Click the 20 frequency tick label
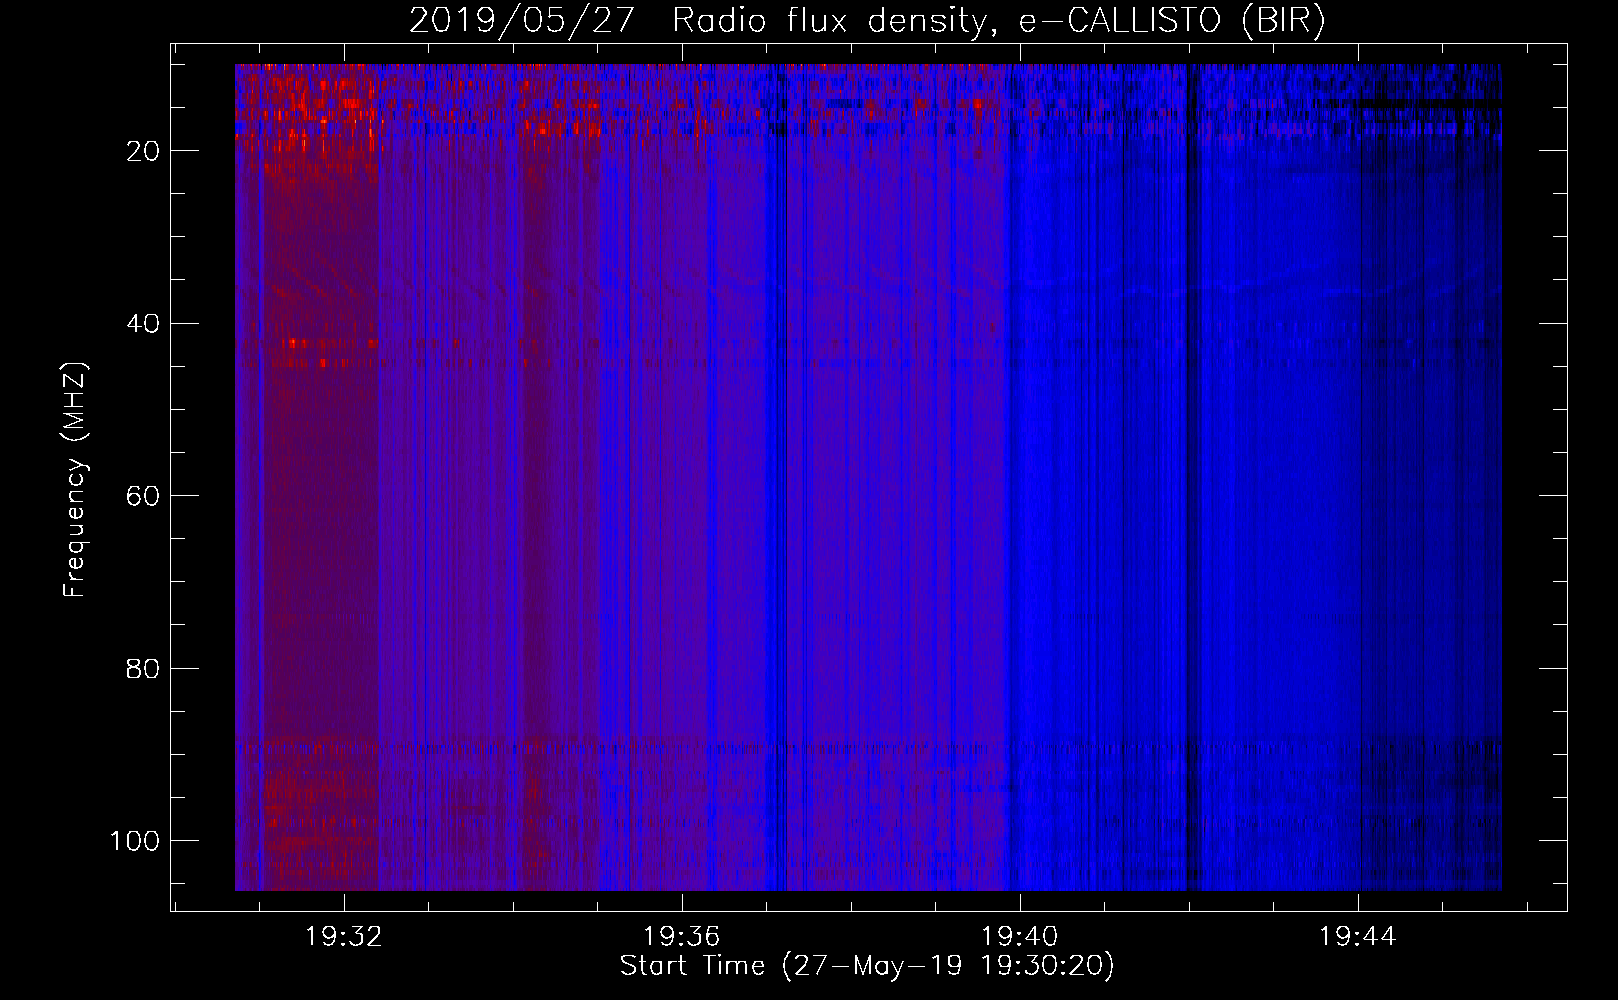The image size is (1618, 1000). (x=143, y=151)
